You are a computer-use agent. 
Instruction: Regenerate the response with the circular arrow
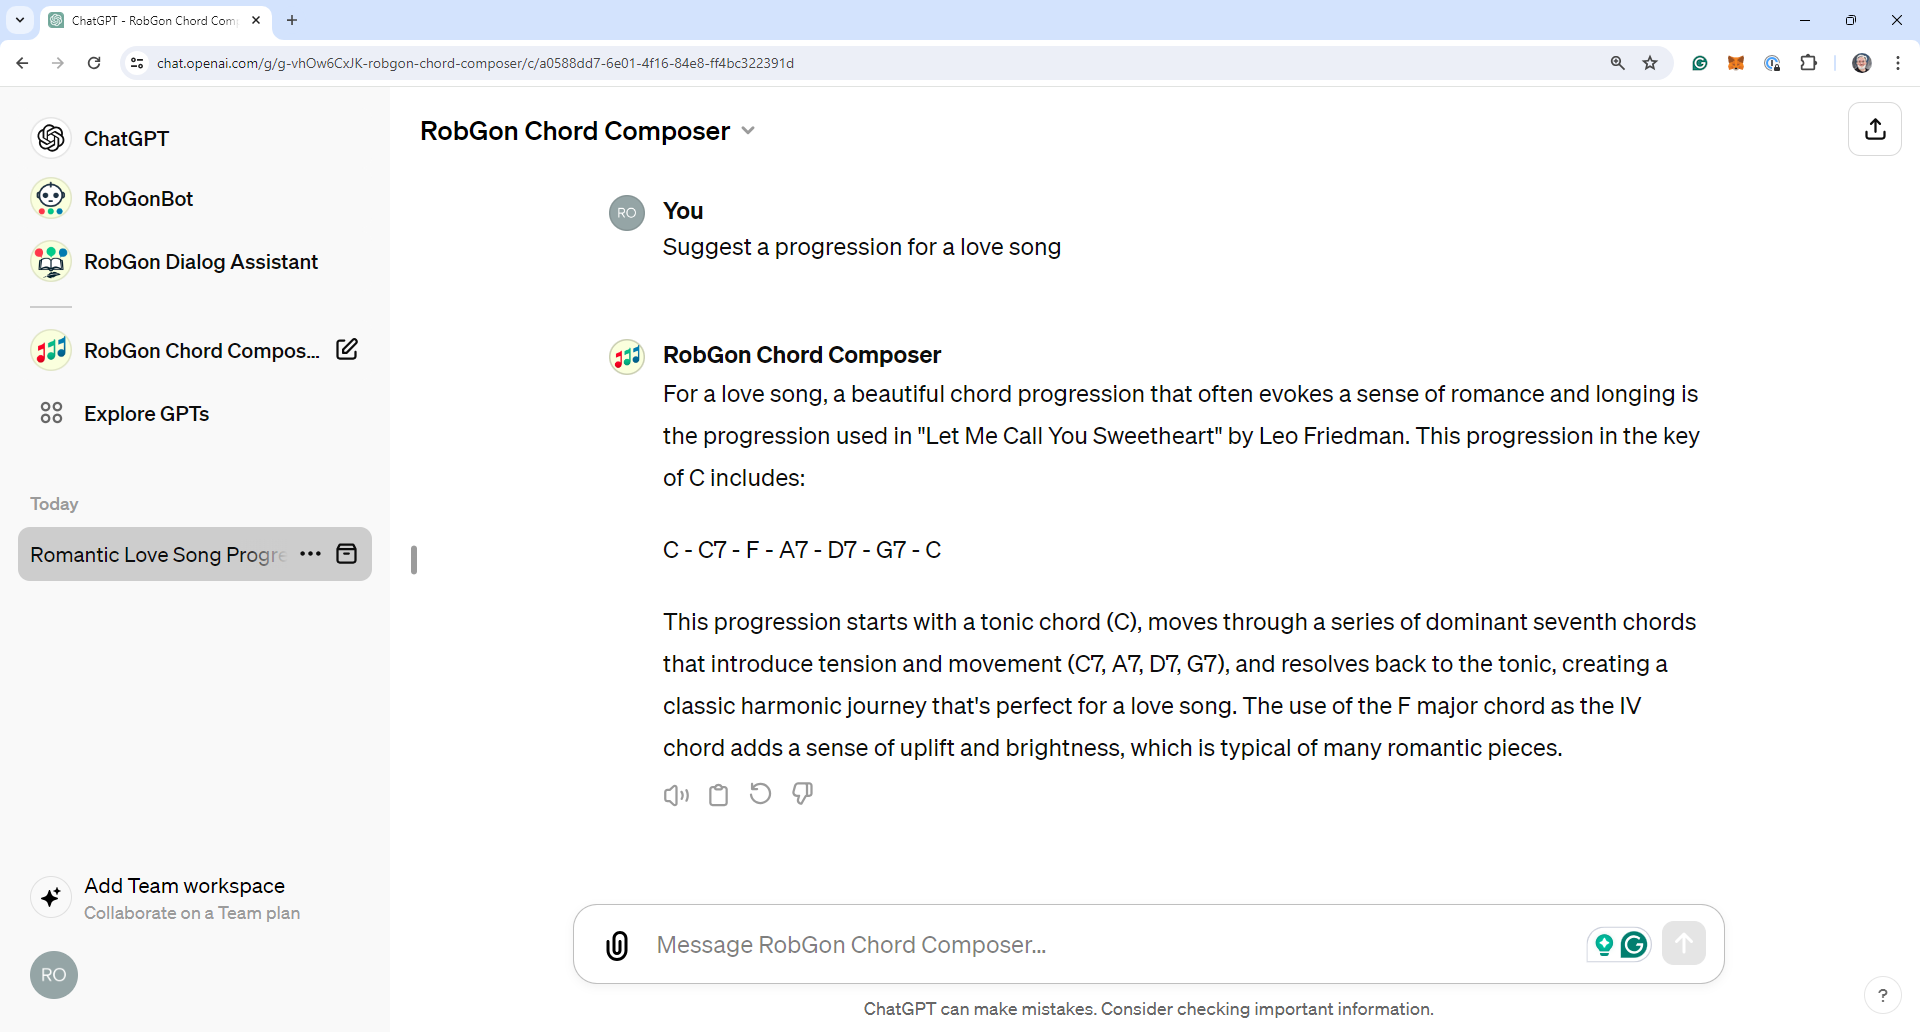[760, 794]
